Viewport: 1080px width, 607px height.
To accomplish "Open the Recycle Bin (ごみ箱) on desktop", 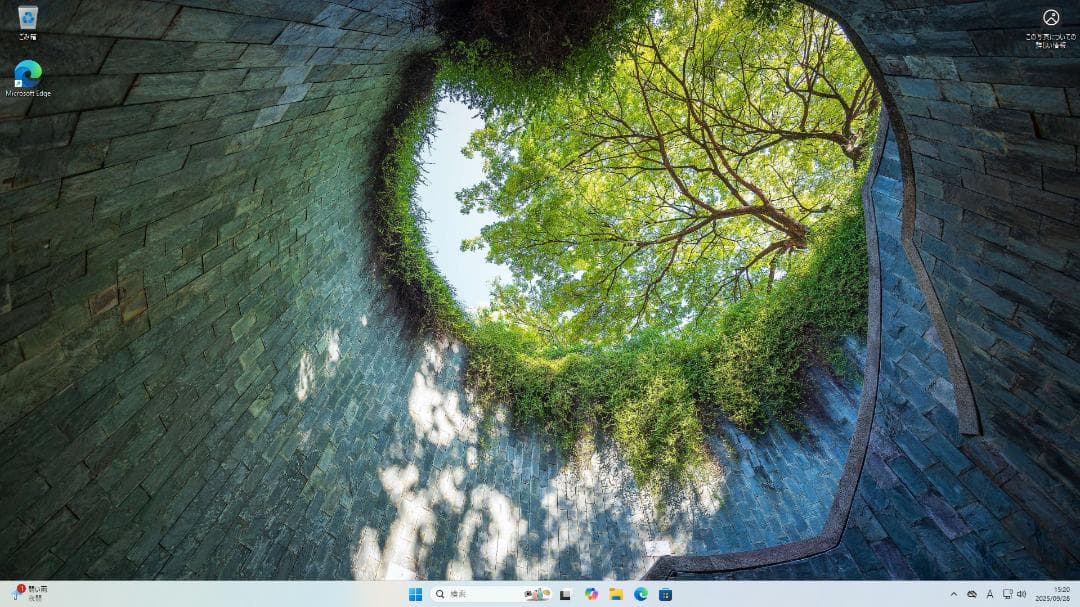I will click(26, 20).
